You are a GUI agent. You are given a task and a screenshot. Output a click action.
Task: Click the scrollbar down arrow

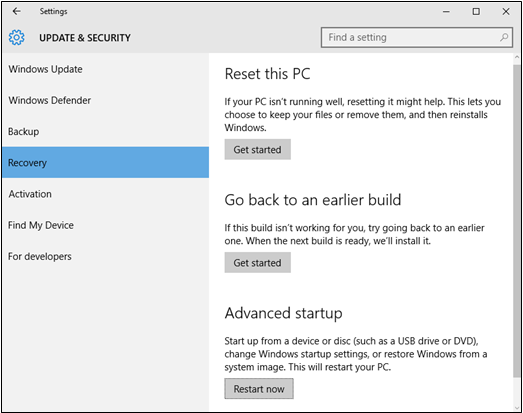coord(517,408)
